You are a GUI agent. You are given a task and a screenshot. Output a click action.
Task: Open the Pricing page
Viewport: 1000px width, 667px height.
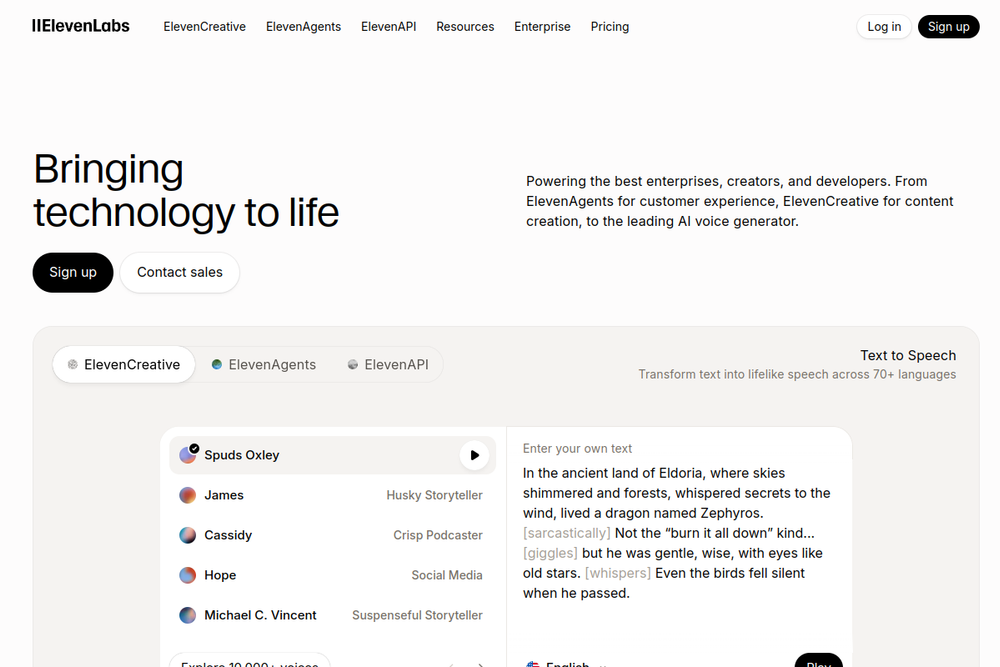pyautogui.click(x=610, y=27)
